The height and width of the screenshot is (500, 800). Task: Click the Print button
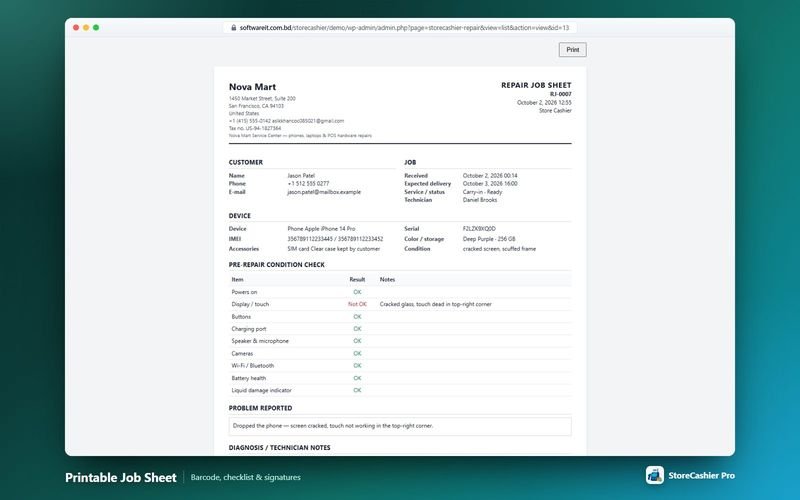click(x=572, y=49)
